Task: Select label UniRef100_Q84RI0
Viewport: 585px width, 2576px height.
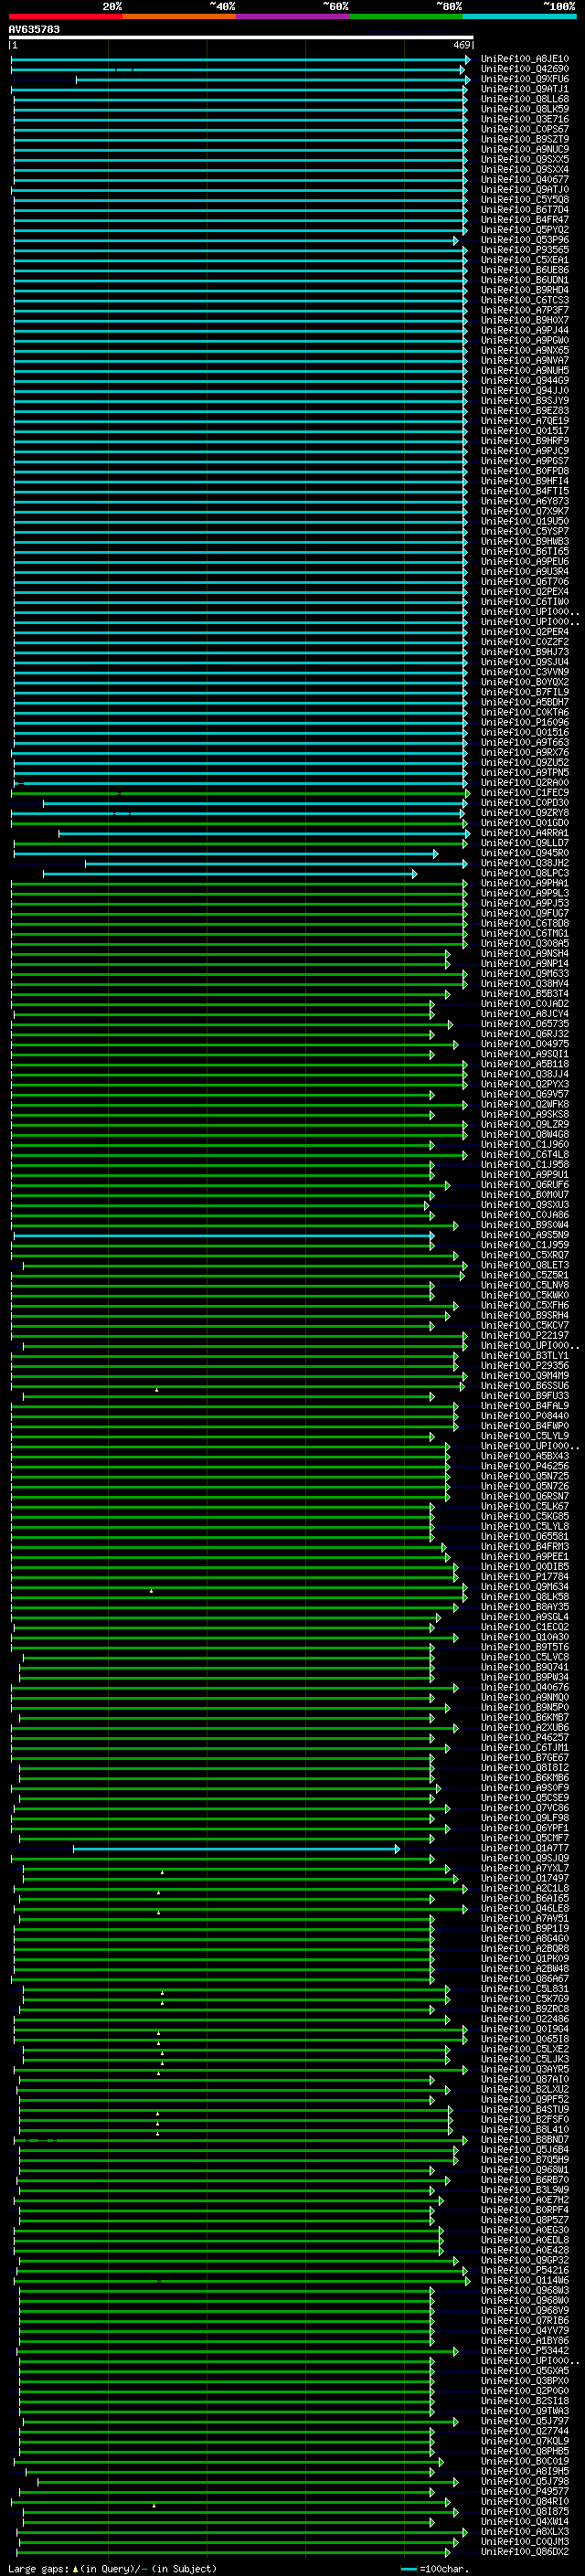Action: (525, 2502)
